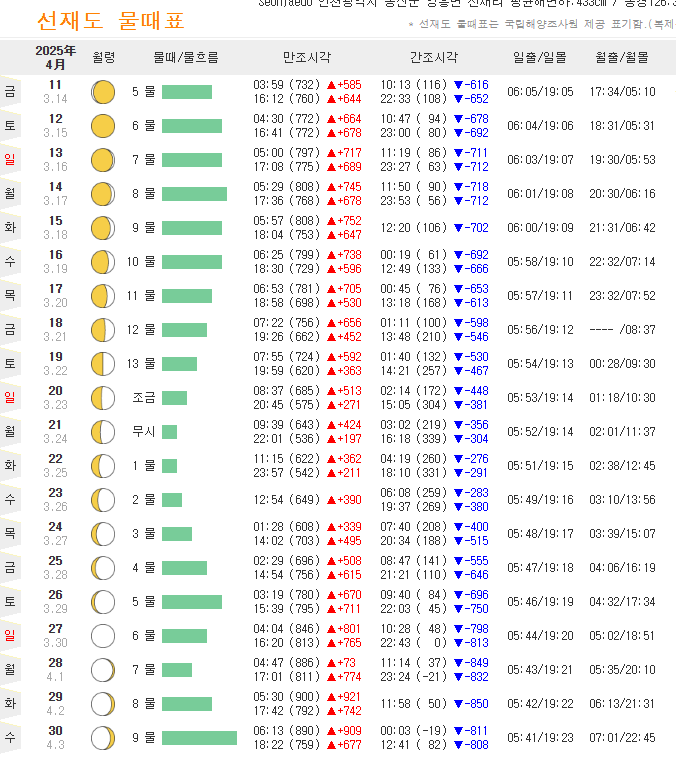Click the 일출/일몰 column header
This screenshot has width=676, height=758.
pyautogui.click(x=540, y=58)
